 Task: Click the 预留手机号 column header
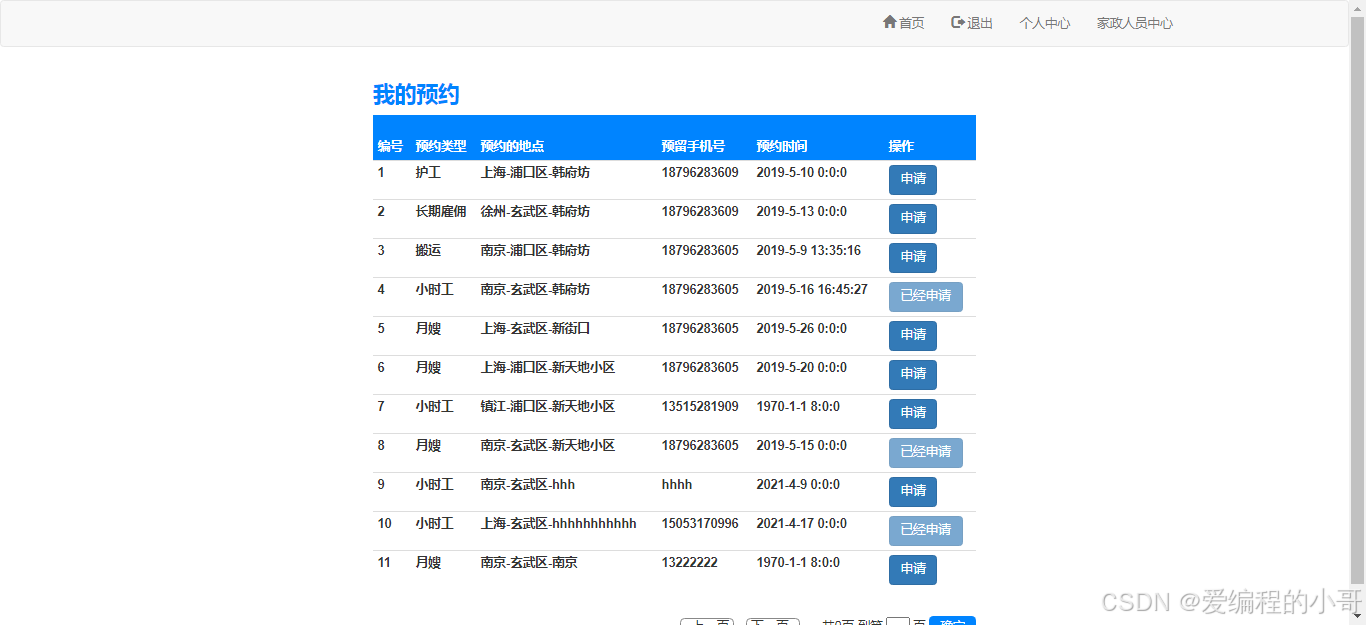coord(693,146)
